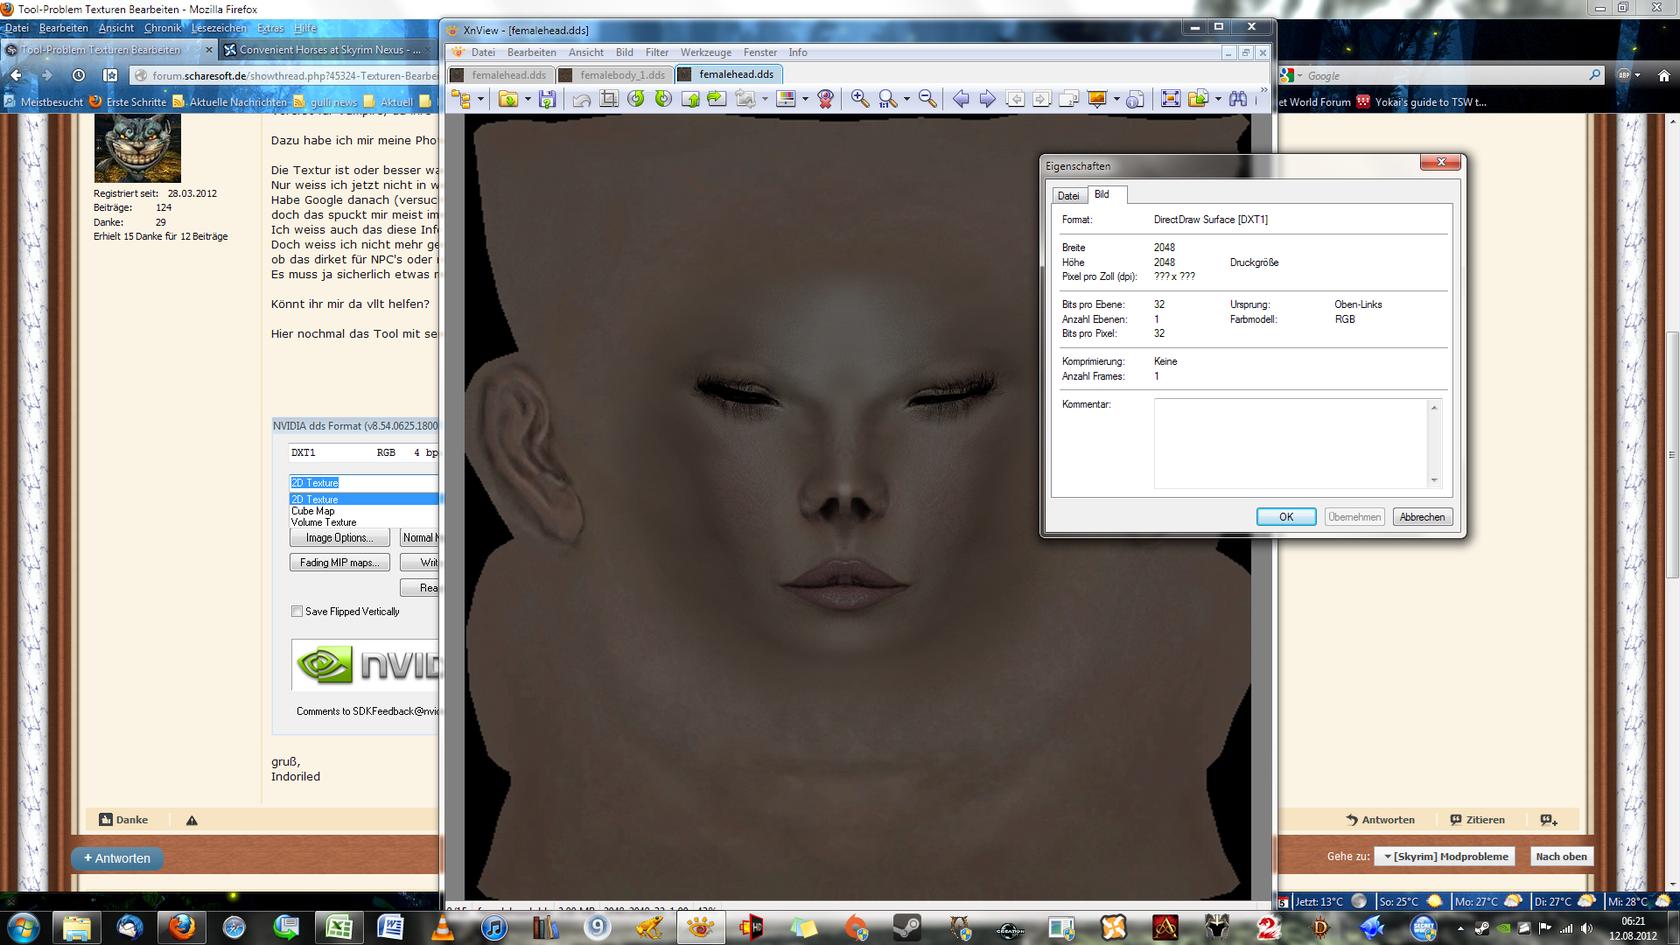Open the 2D Texture combo box
1680x945 pixels.
(x=363, y=483)
